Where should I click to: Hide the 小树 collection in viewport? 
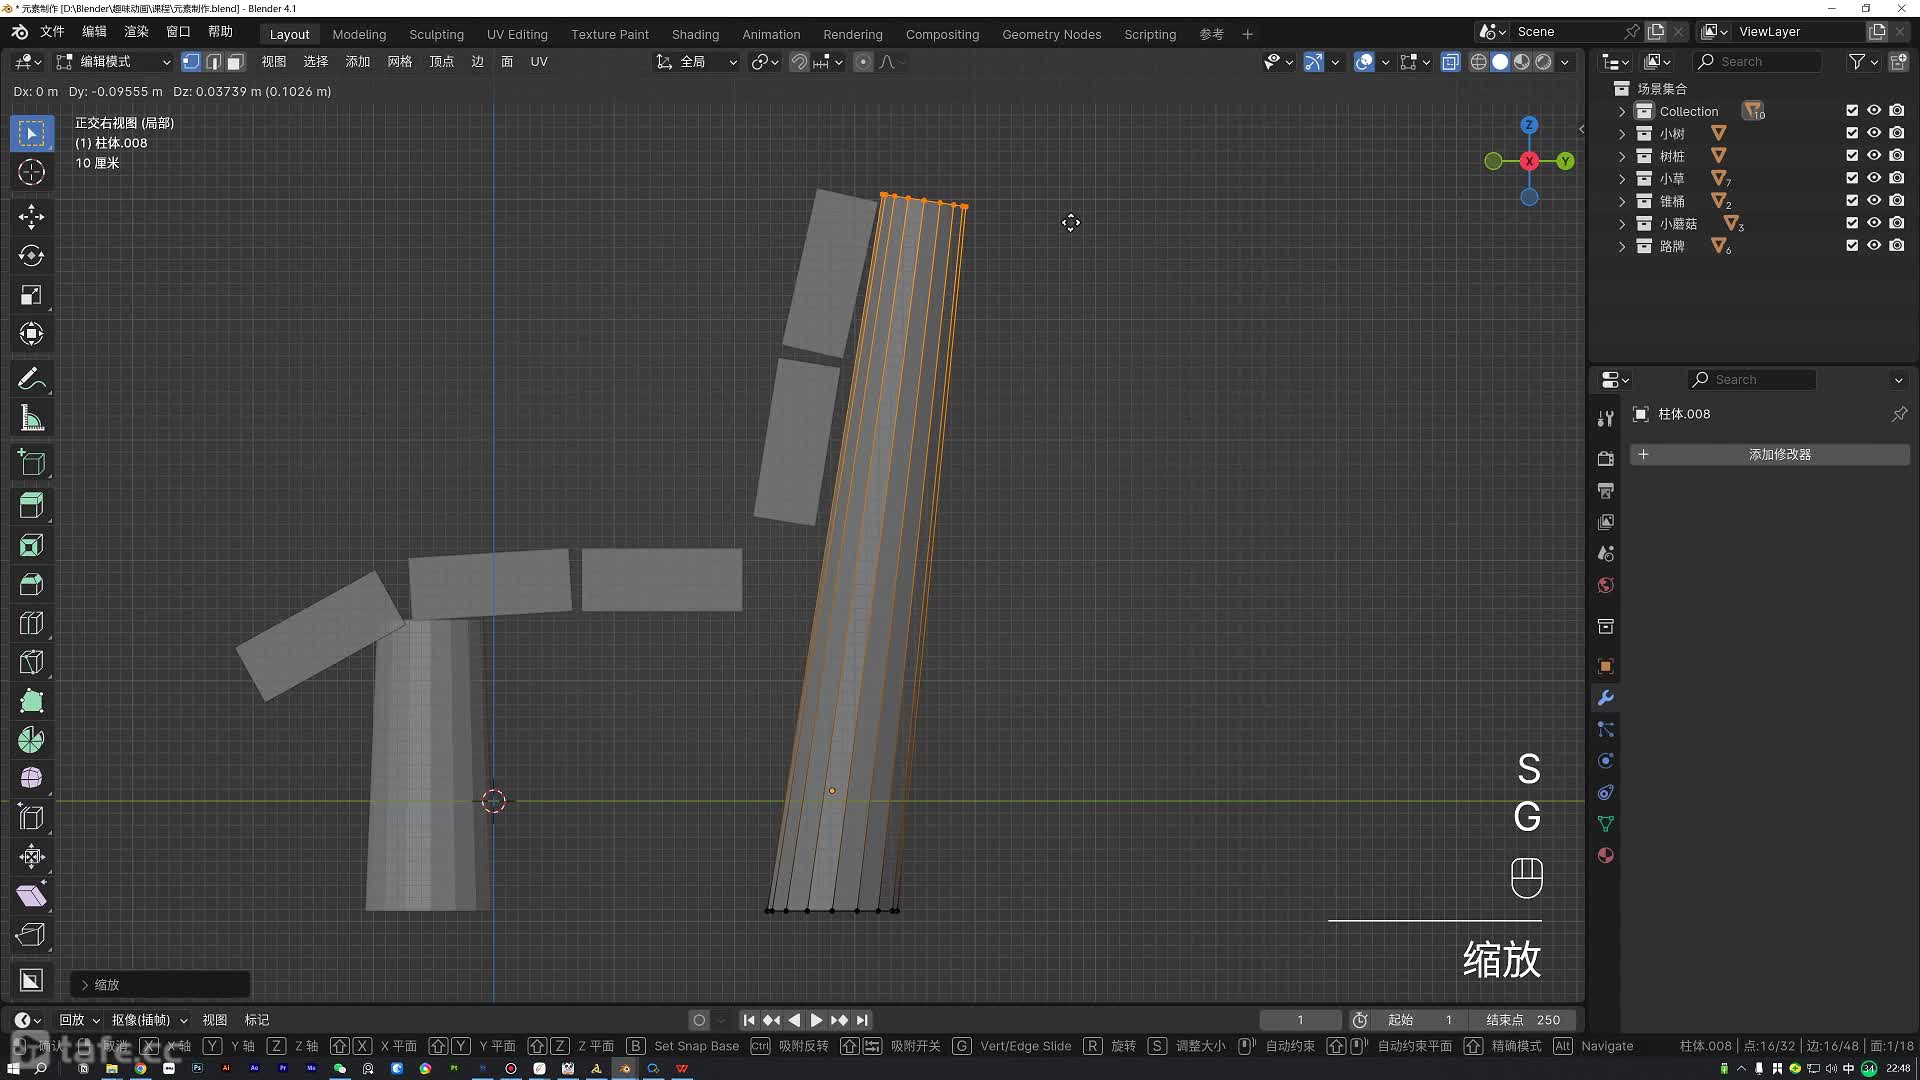point(1874,133)
